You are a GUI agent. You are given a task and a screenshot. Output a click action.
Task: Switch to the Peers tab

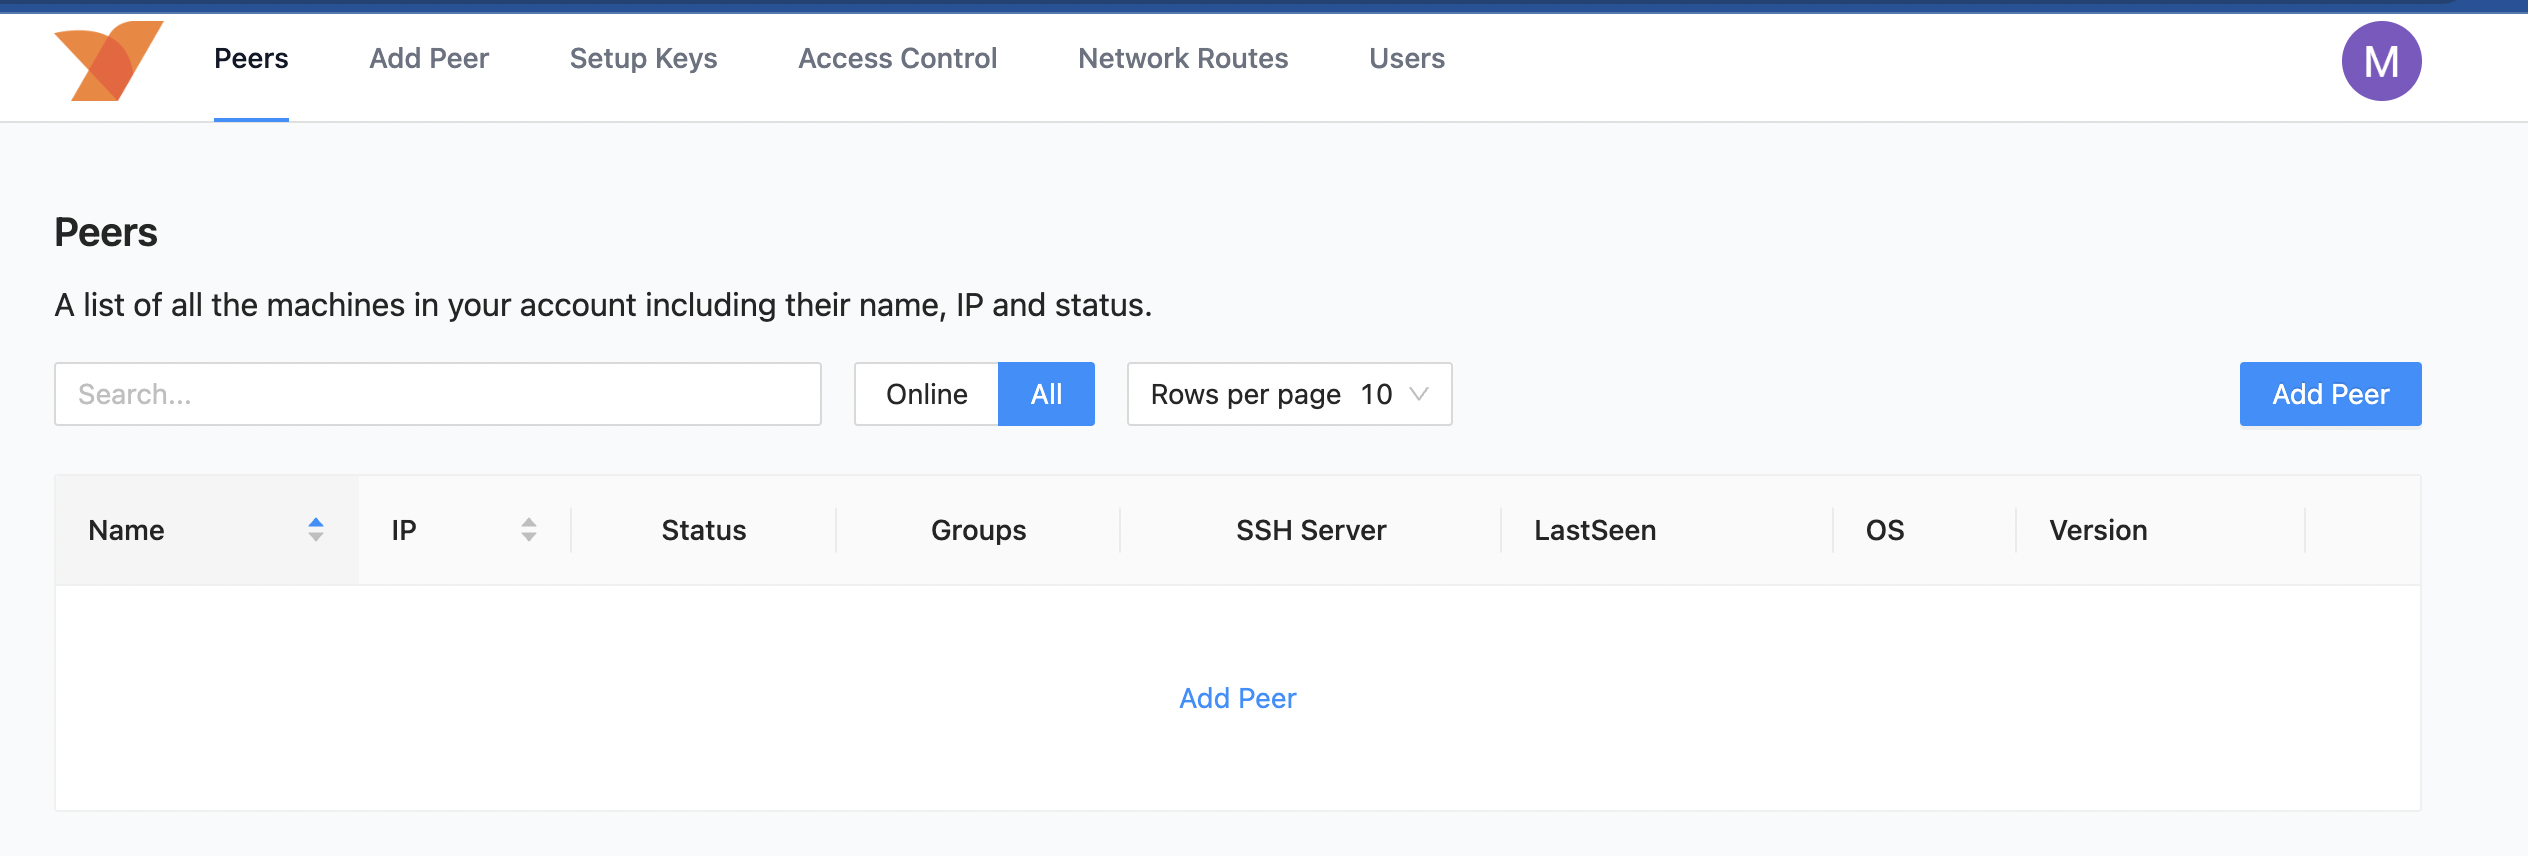(x=251, y=59)
